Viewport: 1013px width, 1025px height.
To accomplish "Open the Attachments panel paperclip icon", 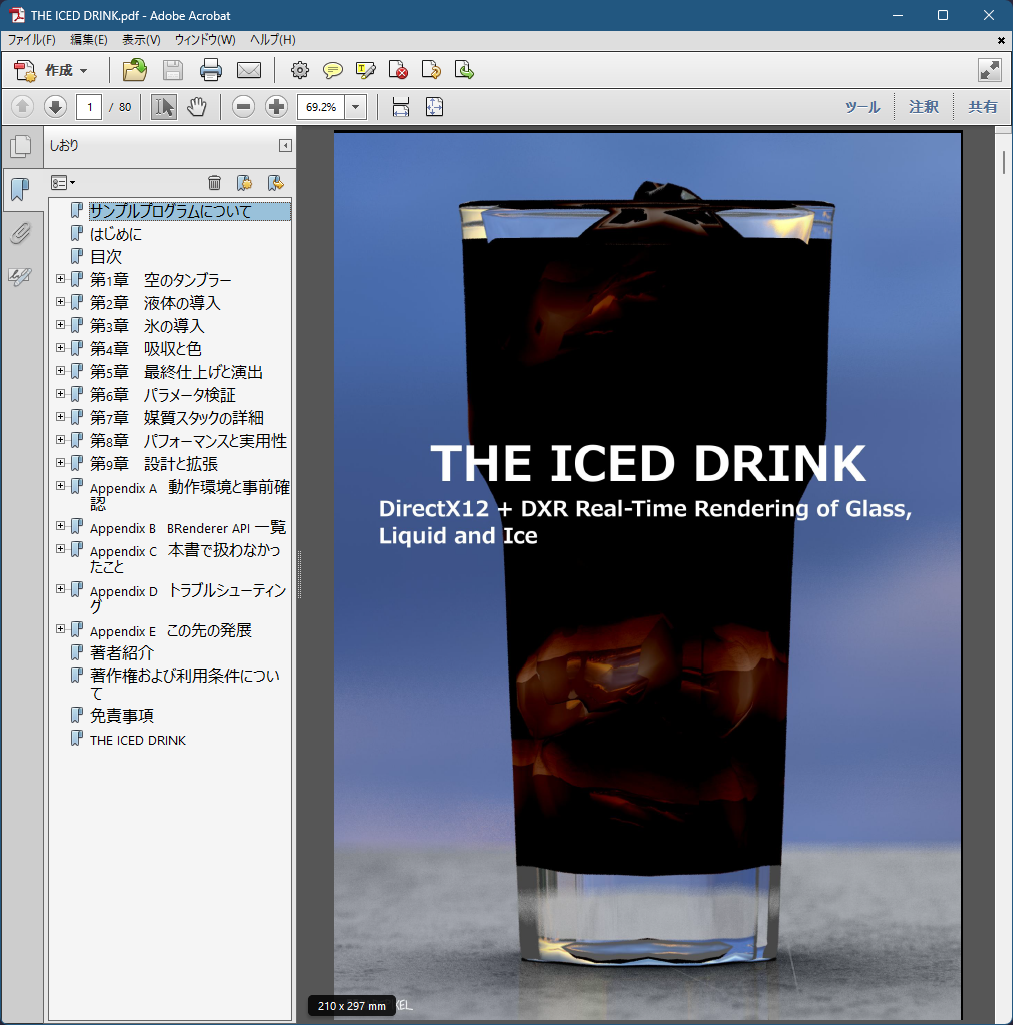I will click(20, 233).
